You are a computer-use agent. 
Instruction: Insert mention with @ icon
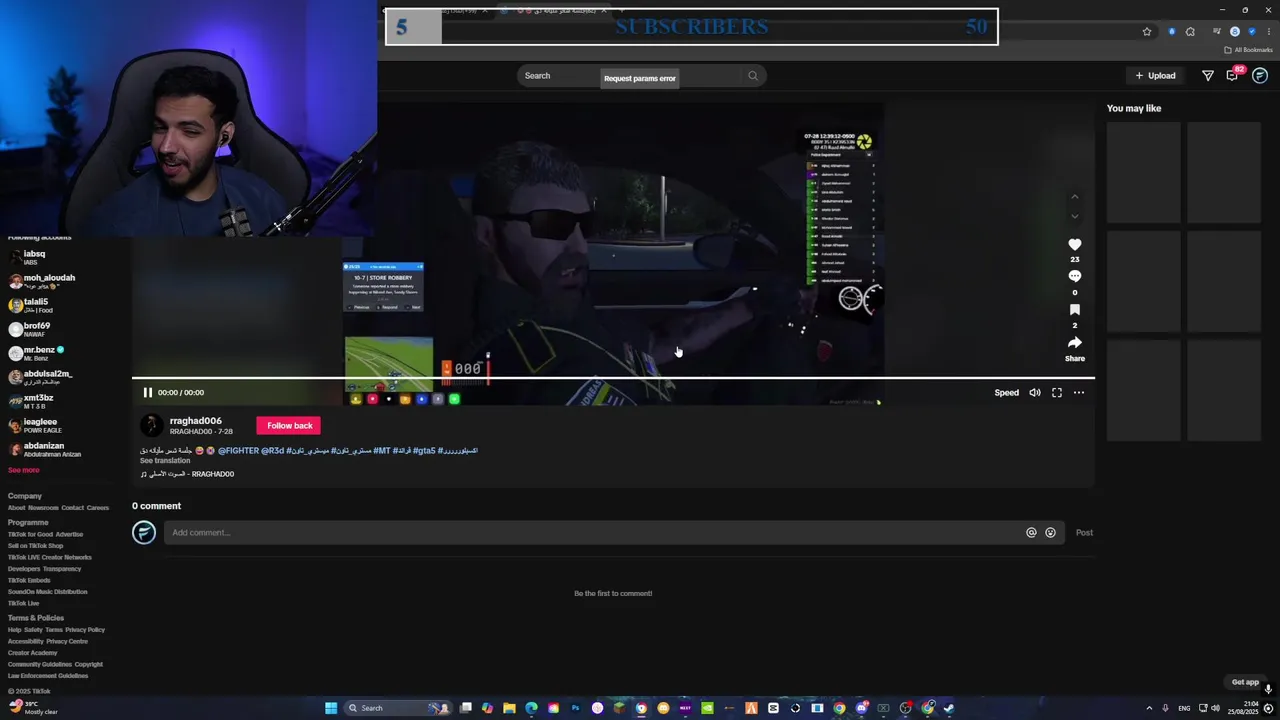point(1031,533)
